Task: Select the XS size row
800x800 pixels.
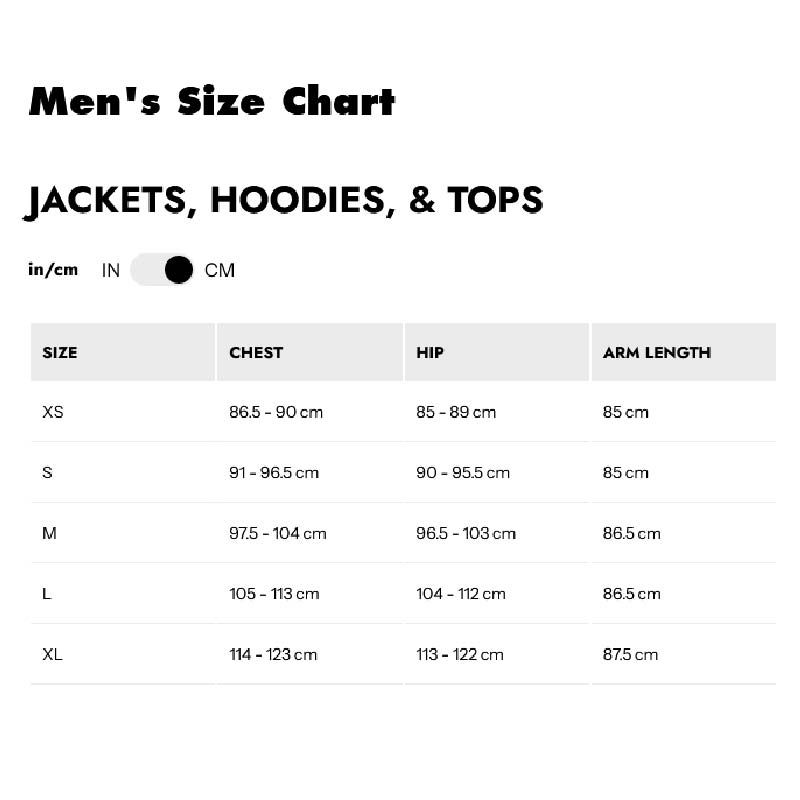Action: click(x=53, y=412)
